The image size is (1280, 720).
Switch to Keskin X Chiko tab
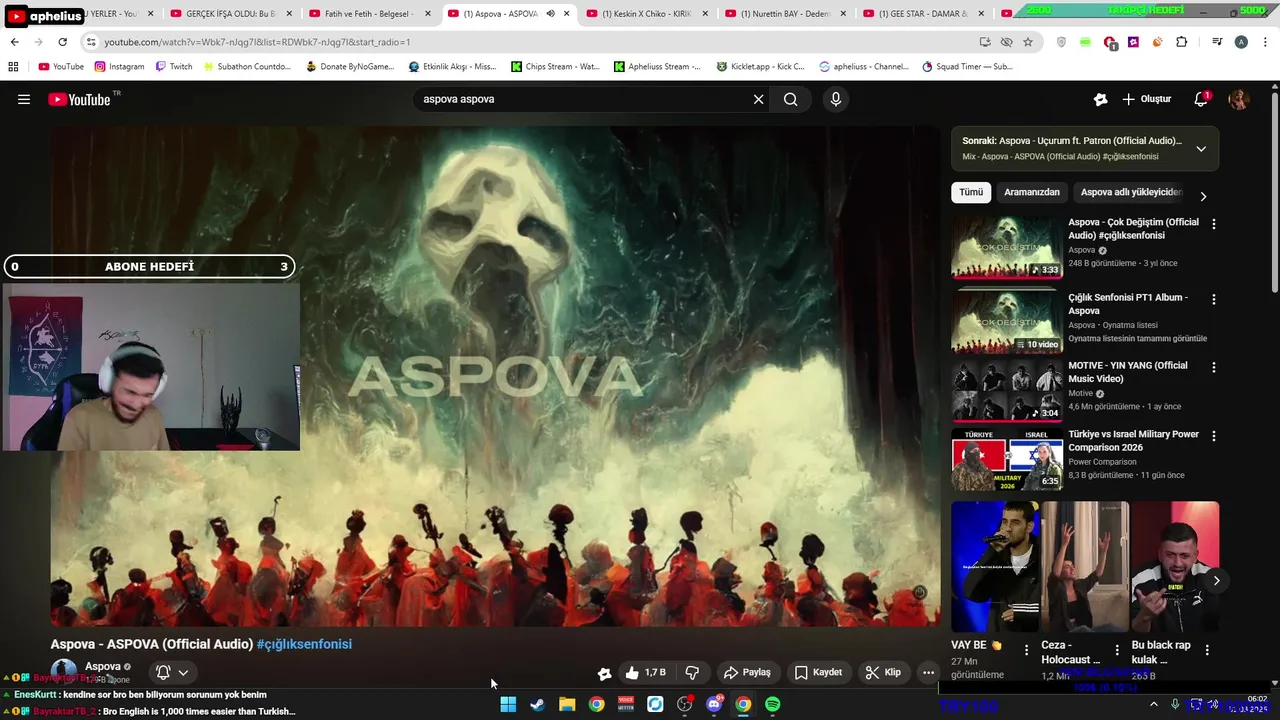(x=645, y=14)
